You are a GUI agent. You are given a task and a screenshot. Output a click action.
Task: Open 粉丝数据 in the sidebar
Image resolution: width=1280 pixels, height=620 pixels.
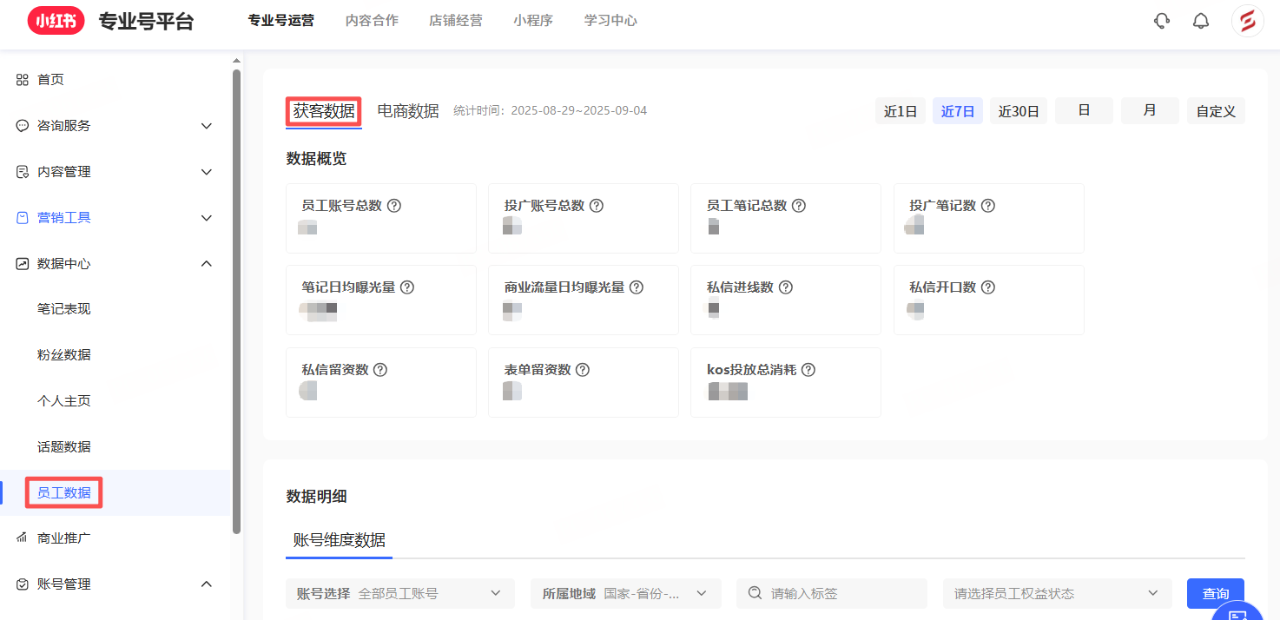[64, 355]
